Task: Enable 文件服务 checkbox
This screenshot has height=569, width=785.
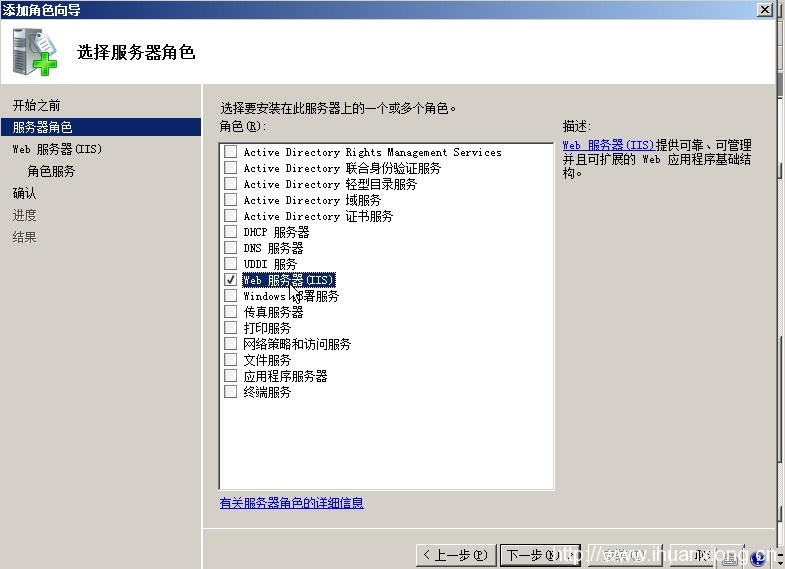Action: [x=230, y=360]
